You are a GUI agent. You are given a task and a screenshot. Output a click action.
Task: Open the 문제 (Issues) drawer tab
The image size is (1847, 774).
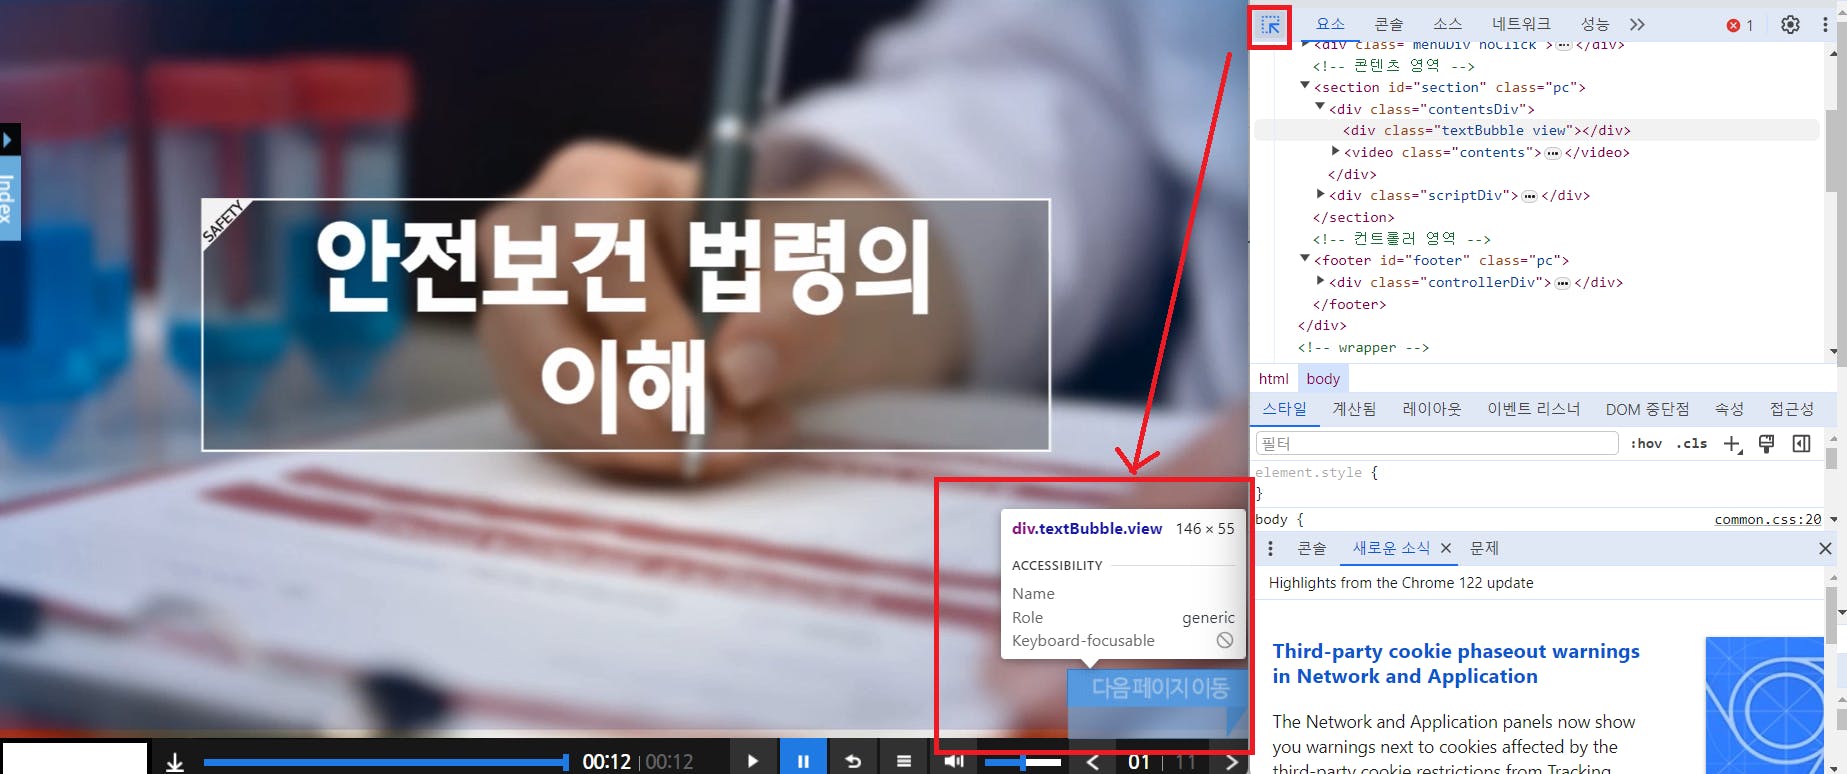(x=1484, y=548)
